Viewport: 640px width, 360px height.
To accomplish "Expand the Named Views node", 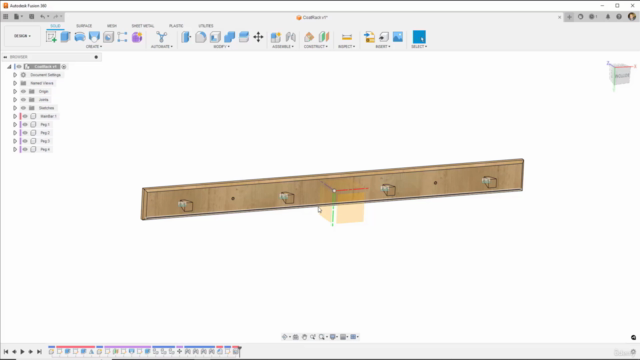I will (15, 83).
